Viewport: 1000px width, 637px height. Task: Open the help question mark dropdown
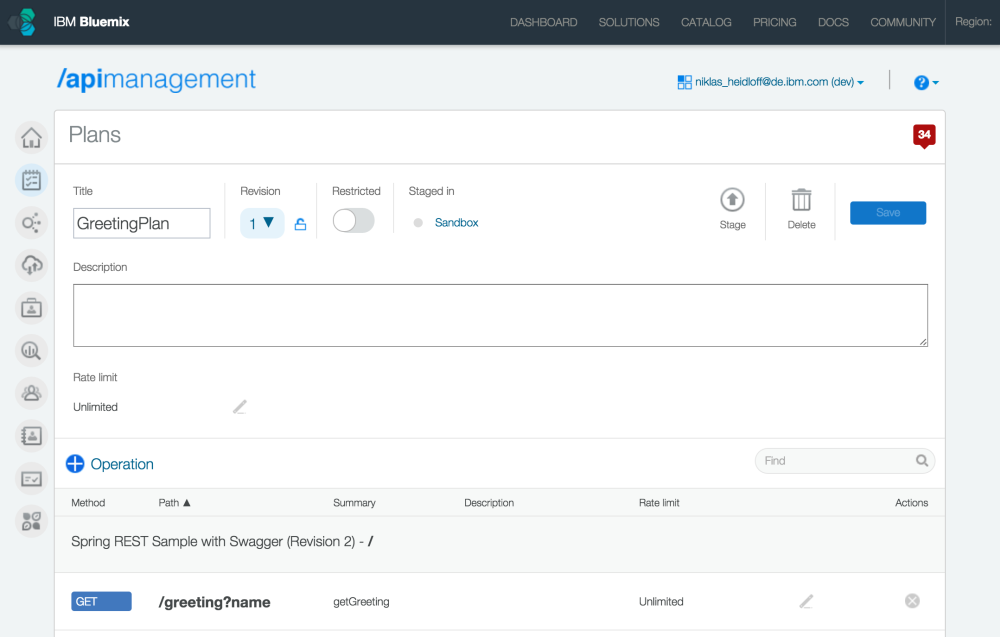coord(926,82)
